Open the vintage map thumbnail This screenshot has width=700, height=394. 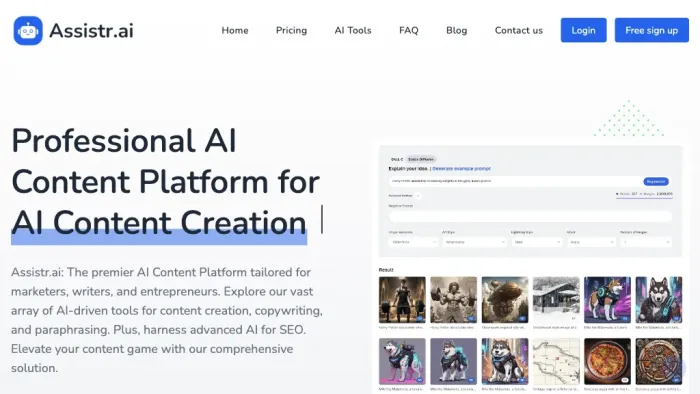(556, 361)
